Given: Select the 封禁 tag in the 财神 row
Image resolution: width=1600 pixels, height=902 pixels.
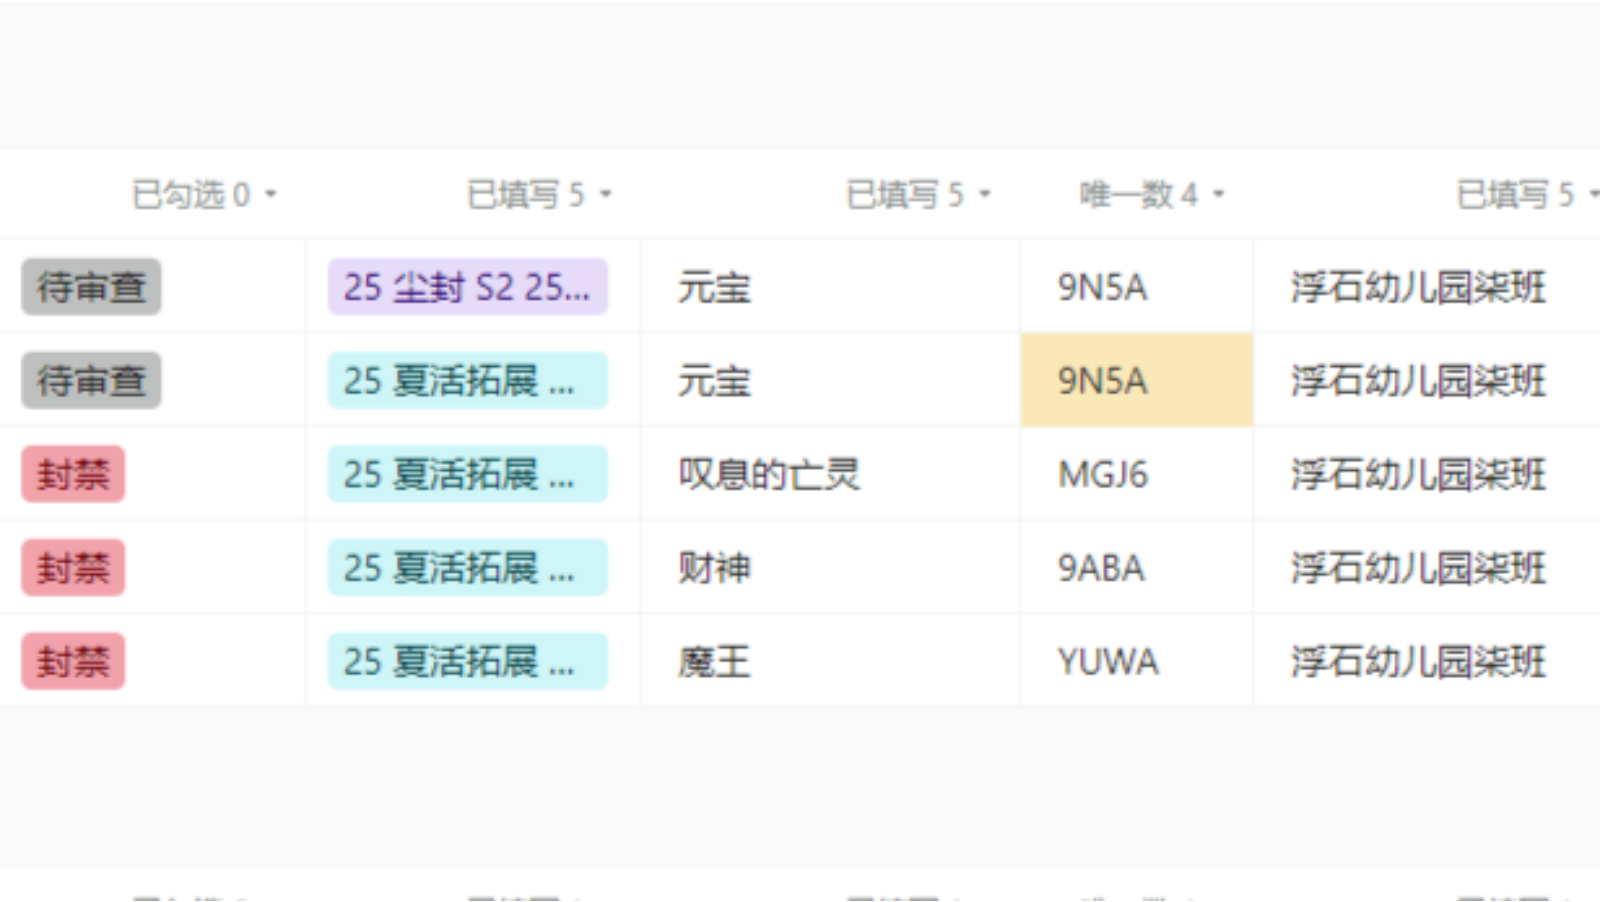Looking at the screenshot, I should click(x=73, y=568).
